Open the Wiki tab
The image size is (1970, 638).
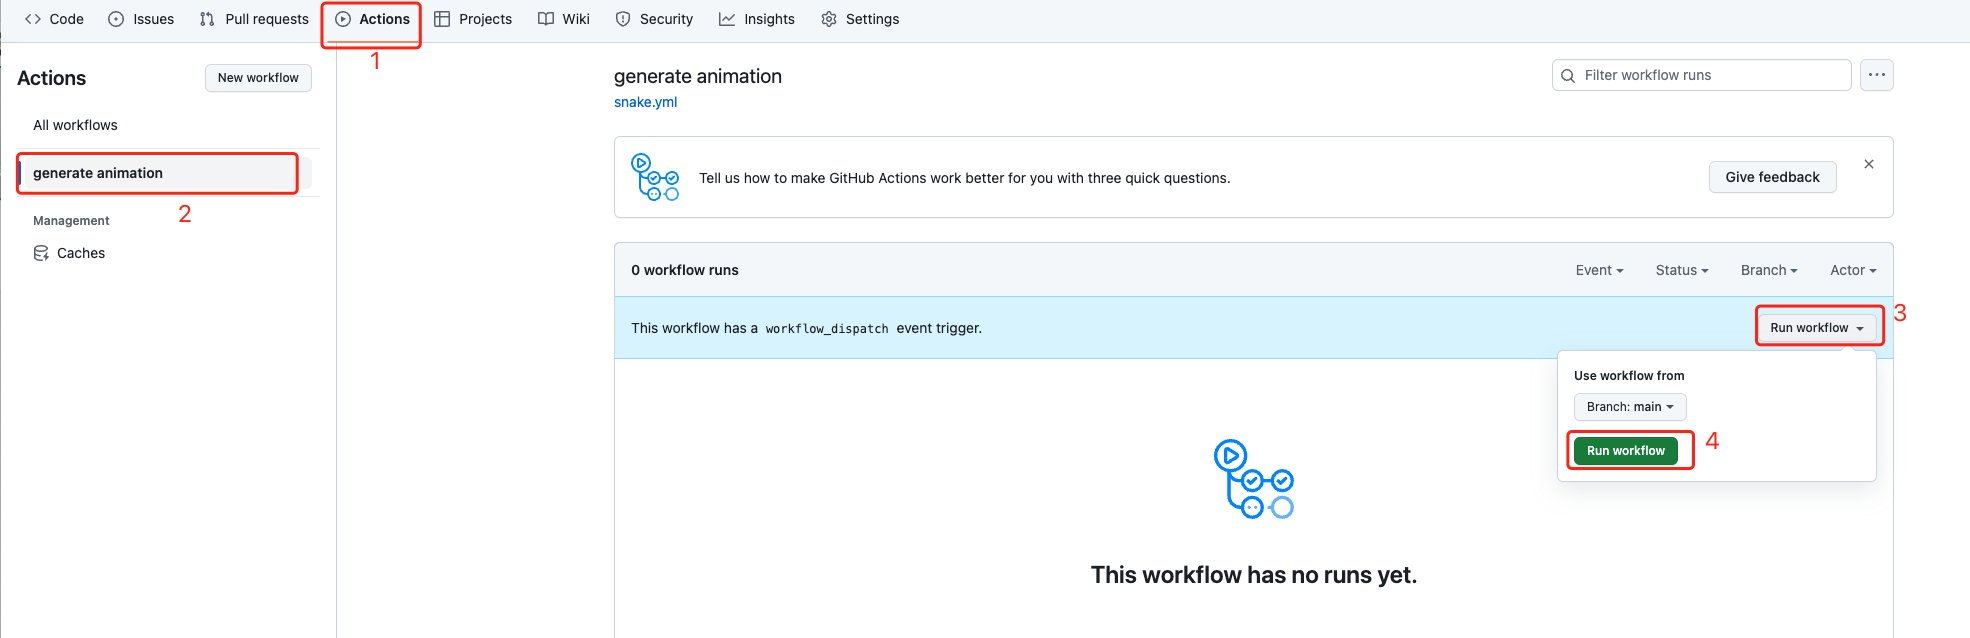[564, 19]
